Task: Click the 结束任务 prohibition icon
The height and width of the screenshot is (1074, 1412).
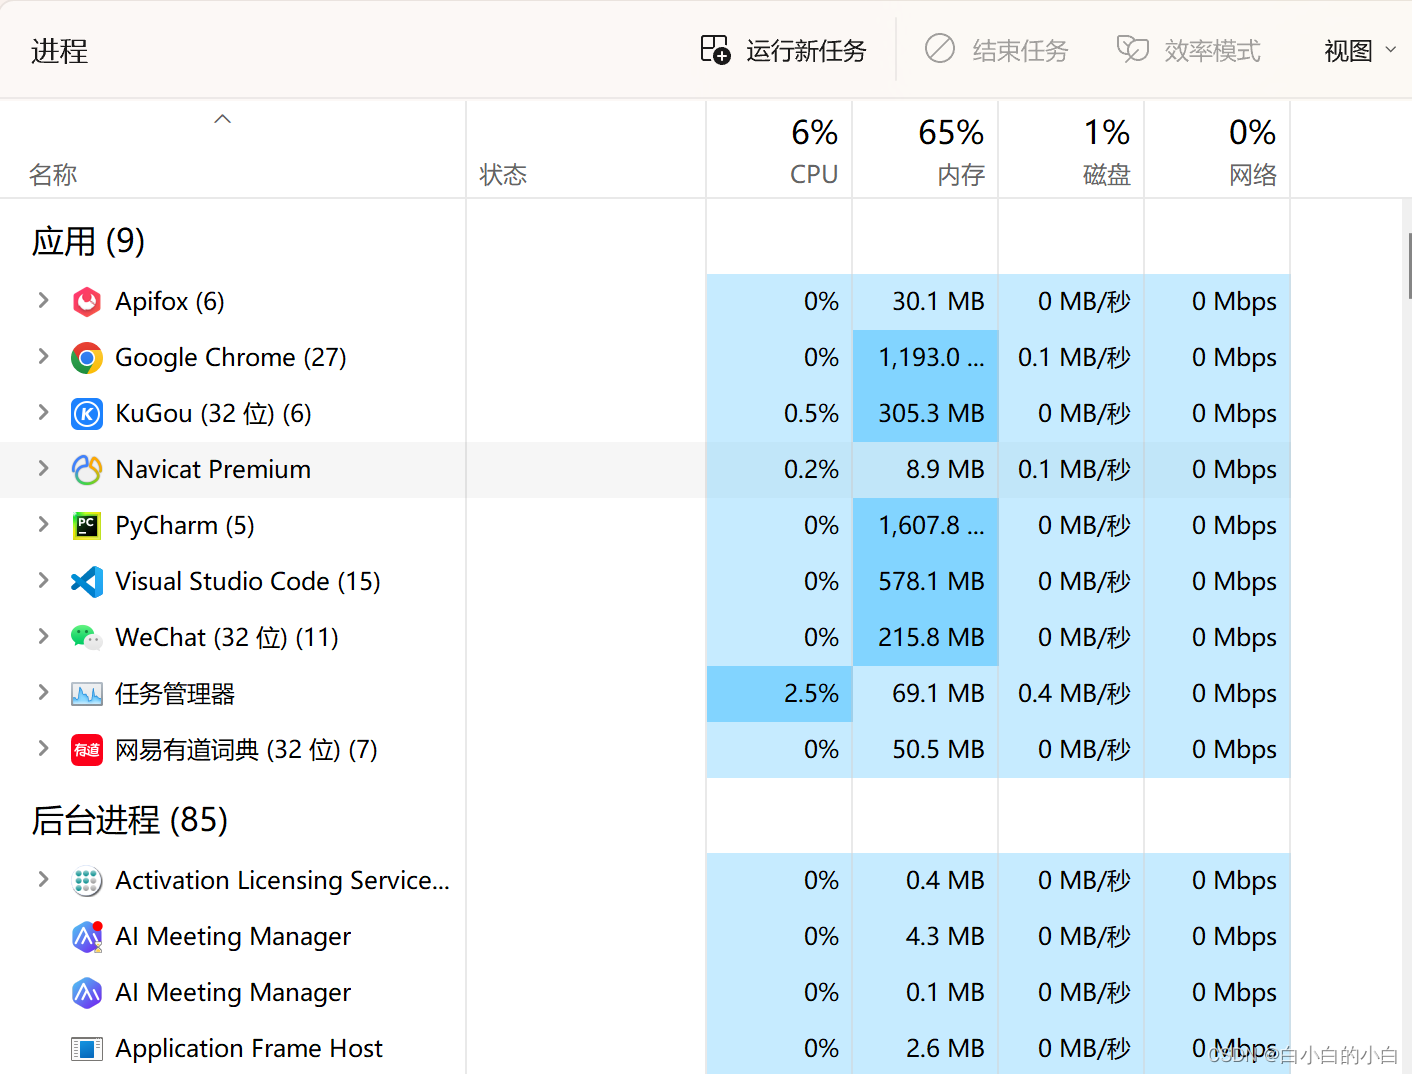Action: pos(940,48)
